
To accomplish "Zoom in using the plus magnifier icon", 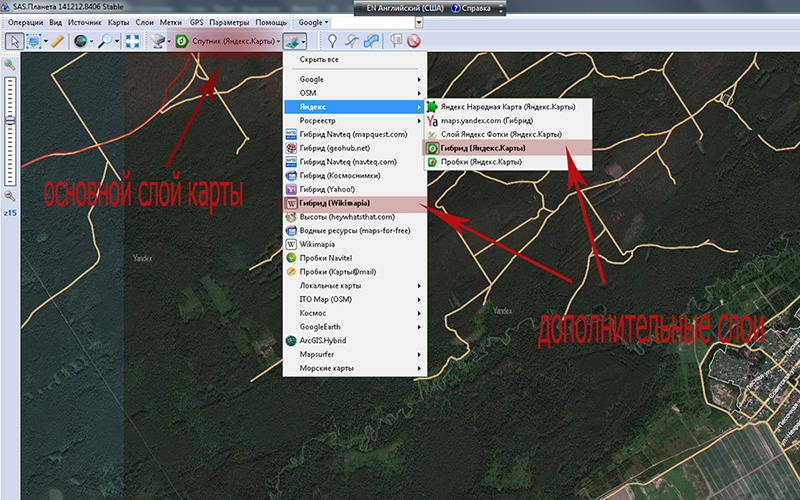I will (10, 65).
